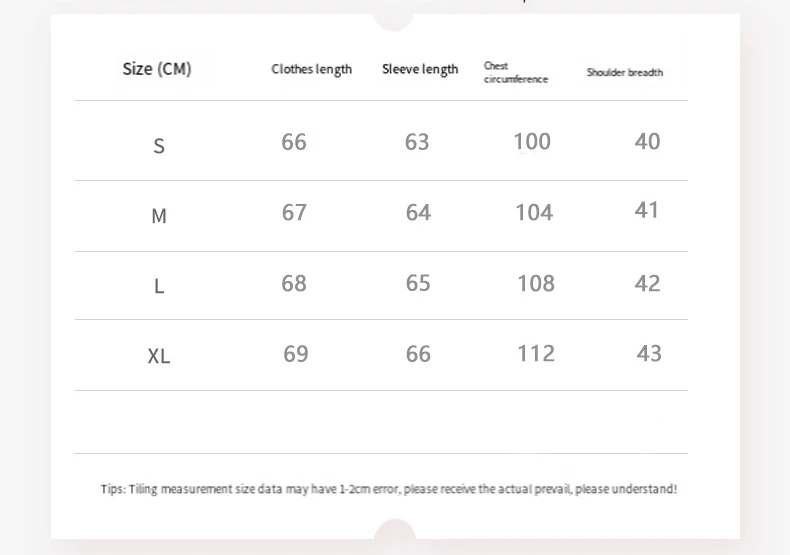This screenshot has width=790, height=555.
Task: Click the clothes length value 67
Action: click(x=294, y=212)
